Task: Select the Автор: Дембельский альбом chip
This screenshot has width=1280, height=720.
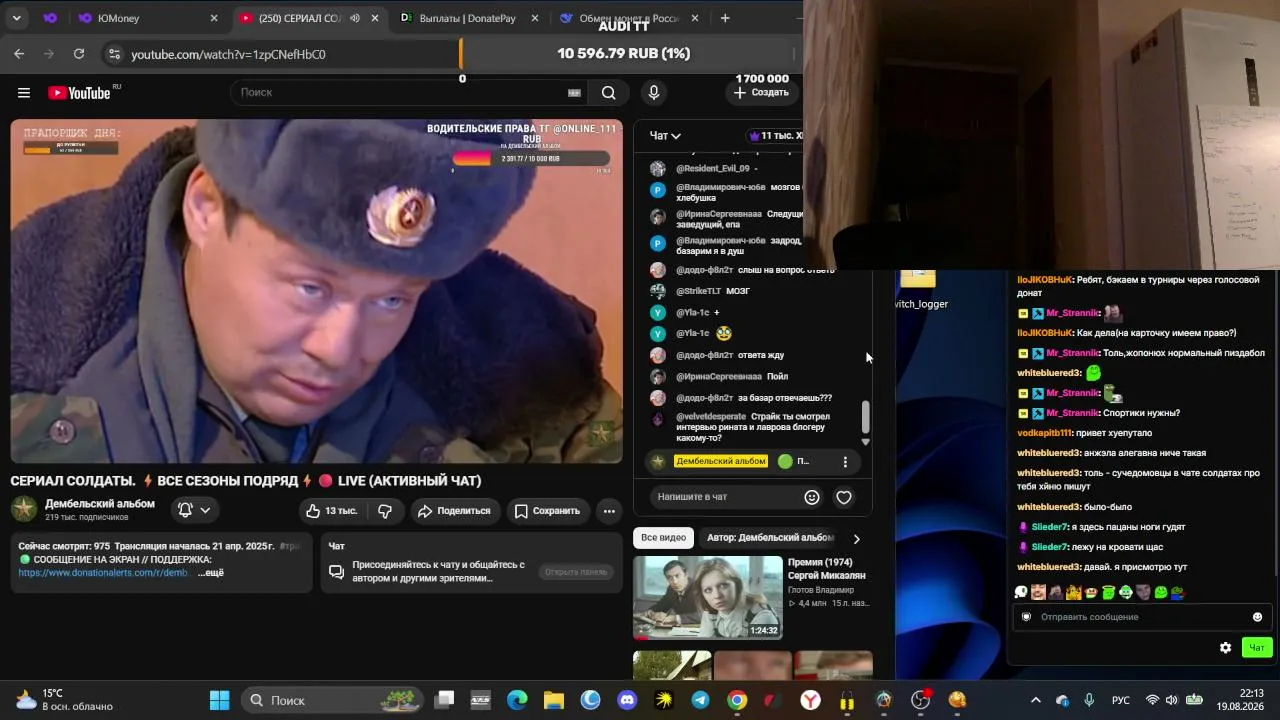Action: click(770, 538)
